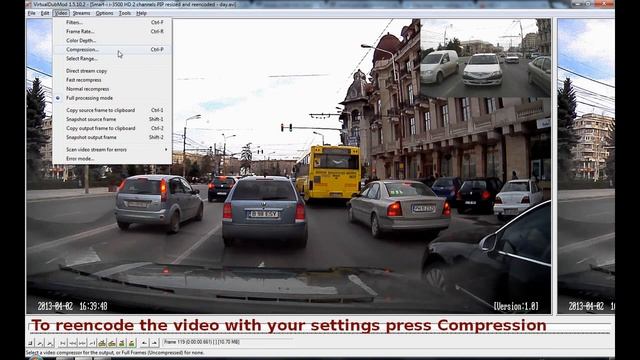Expand Scan video stream for errors submenu
640x360 pixels.
point(112,150)
